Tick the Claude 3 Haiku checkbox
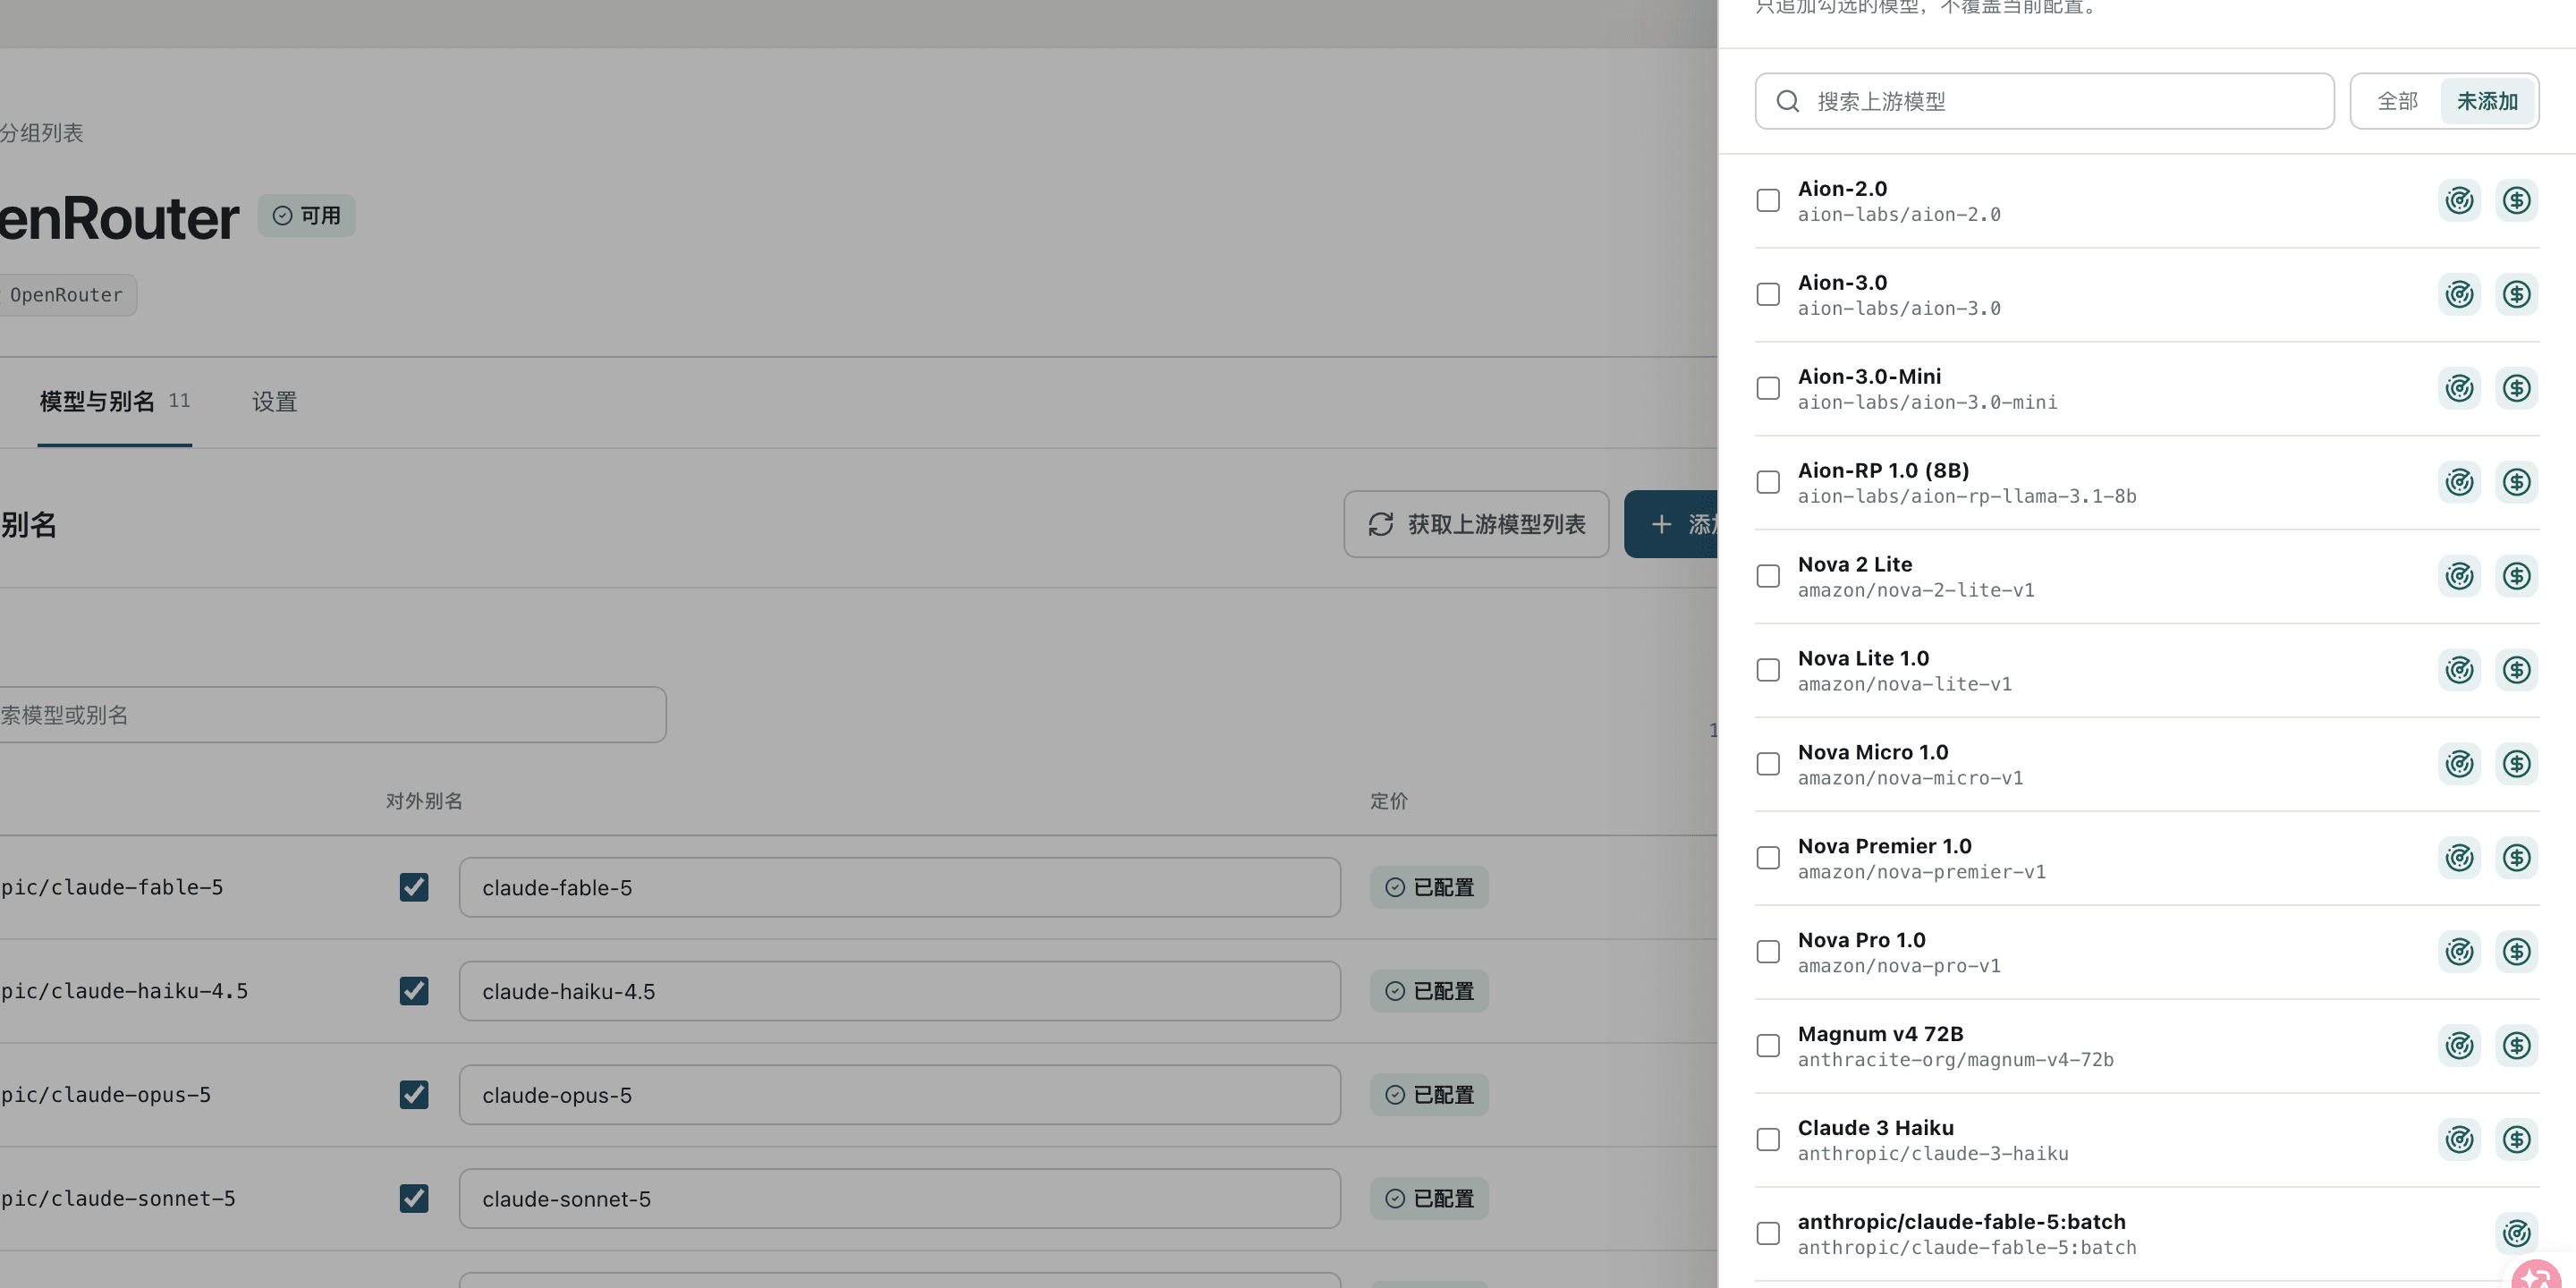2576x1288 pixels. (x=1768, y=1140)
